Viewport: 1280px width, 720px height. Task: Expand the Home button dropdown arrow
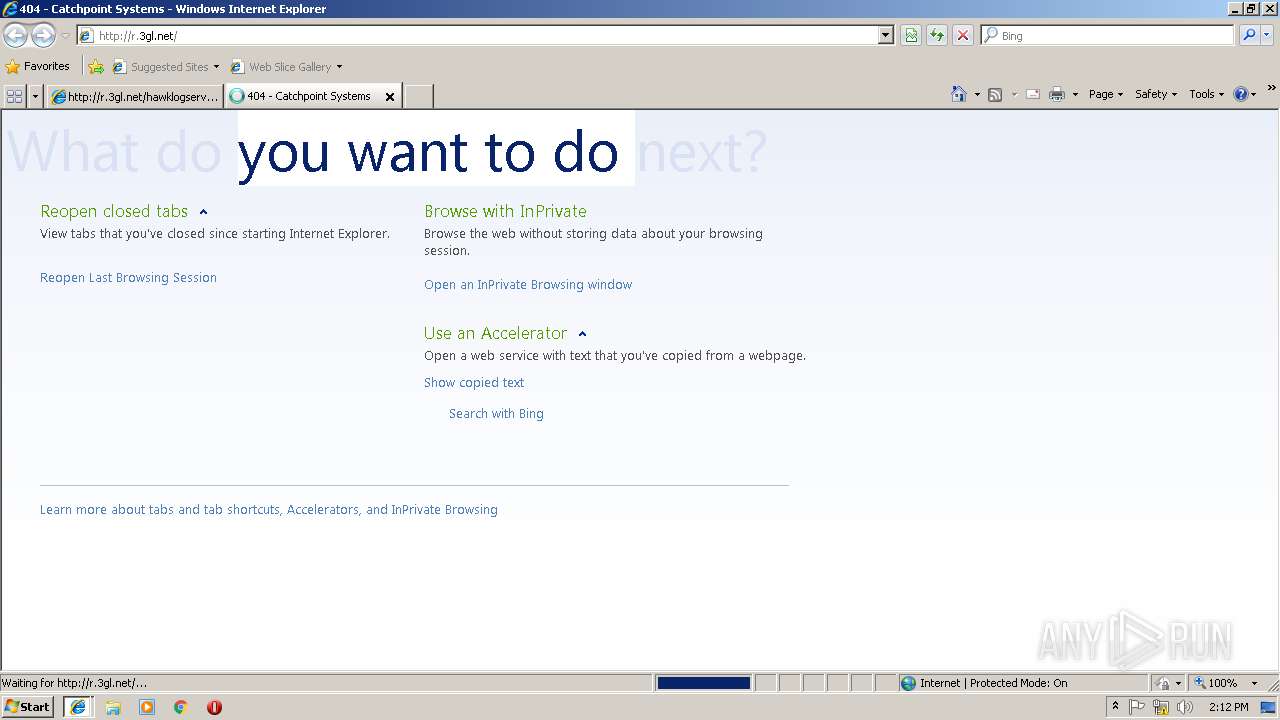(977, 95)
